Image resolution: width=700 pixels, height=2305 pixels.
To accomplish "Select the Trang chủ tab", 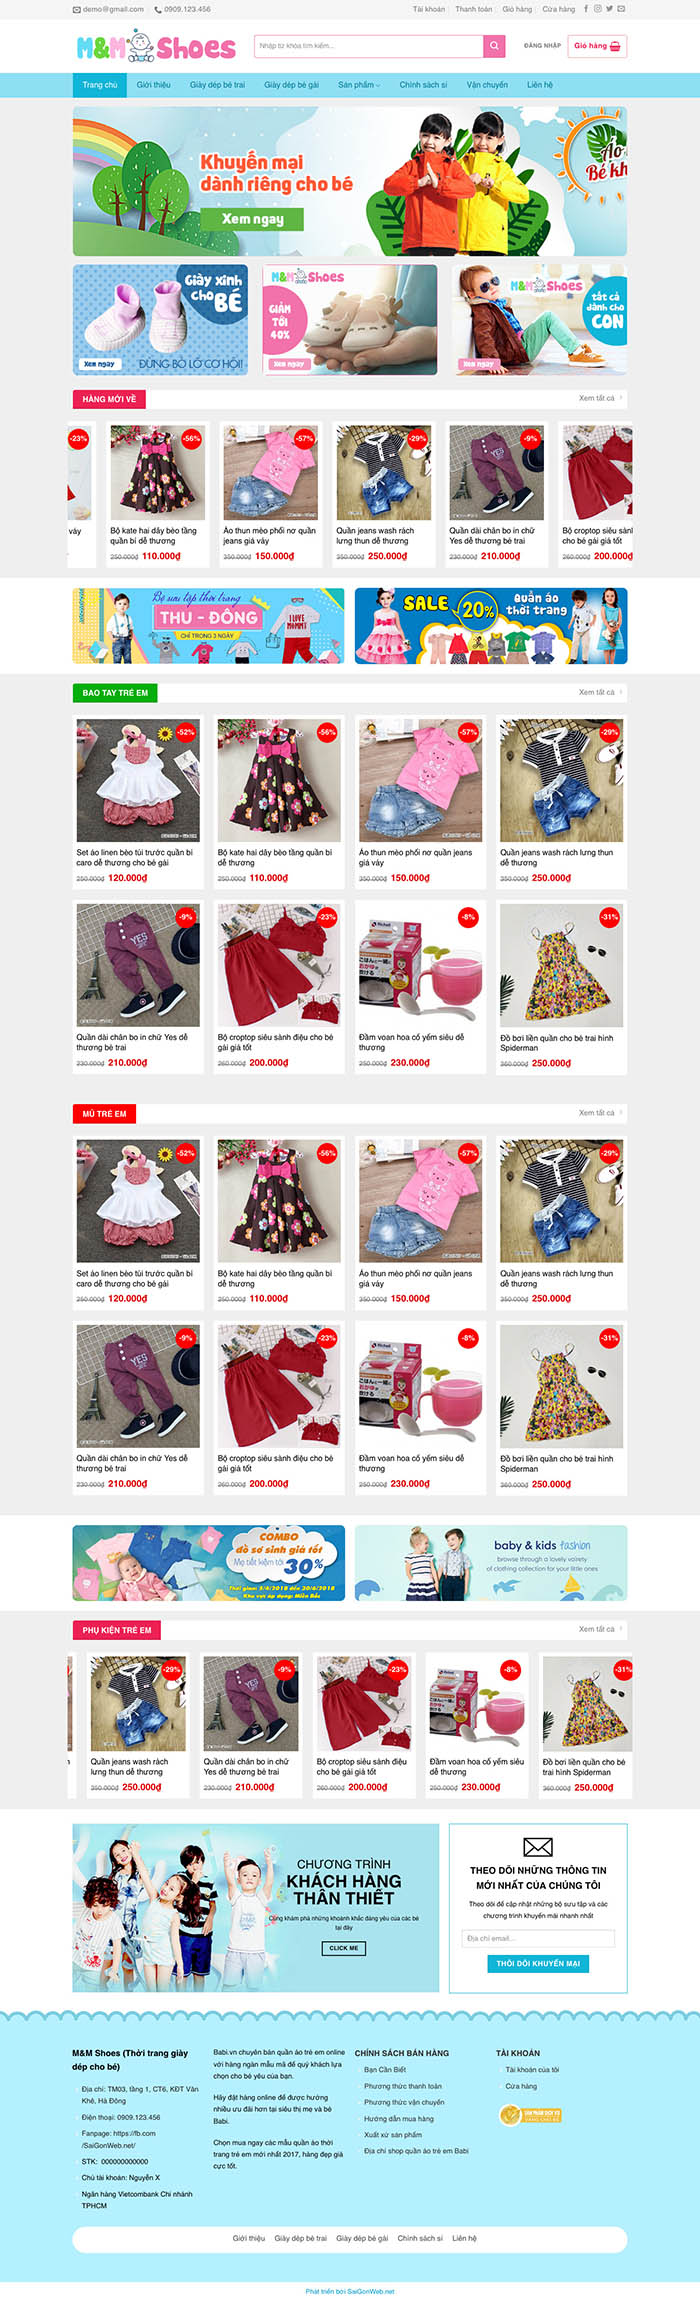I will point(100,85).
